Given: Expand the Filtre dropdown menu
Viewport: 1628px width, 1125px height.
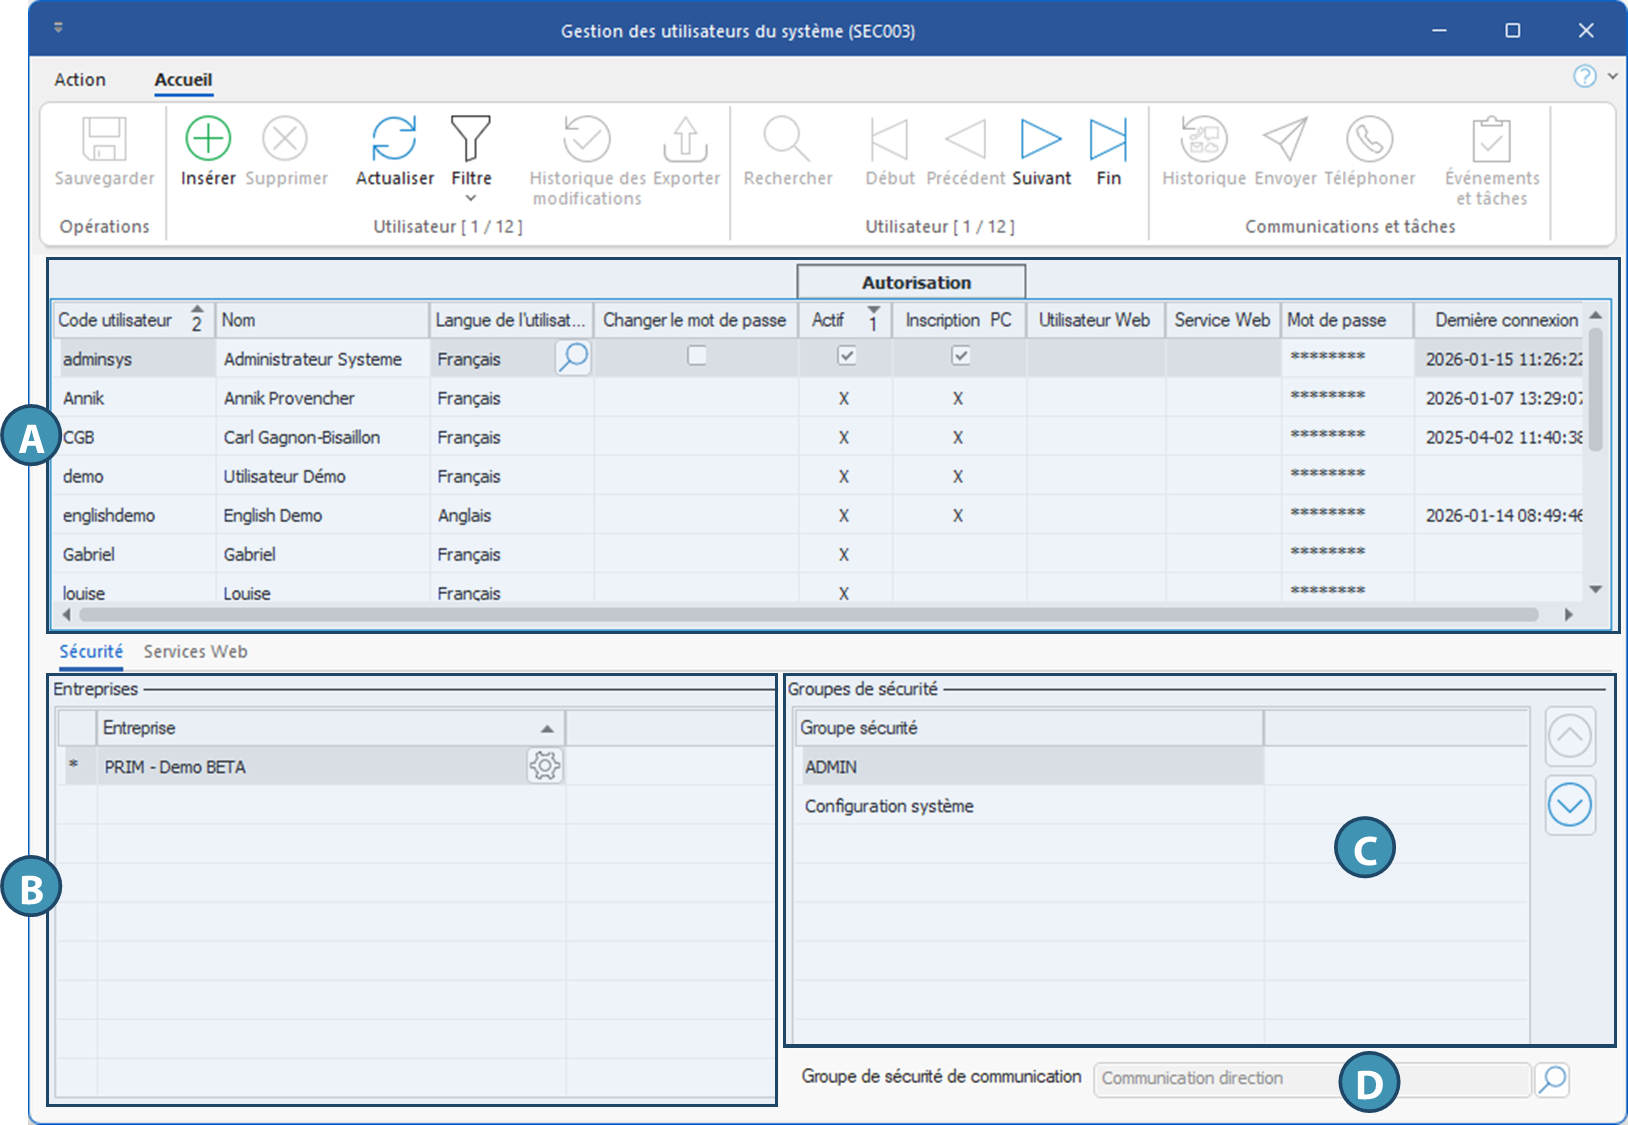Looking at the screenshot, I should [471, 198].
